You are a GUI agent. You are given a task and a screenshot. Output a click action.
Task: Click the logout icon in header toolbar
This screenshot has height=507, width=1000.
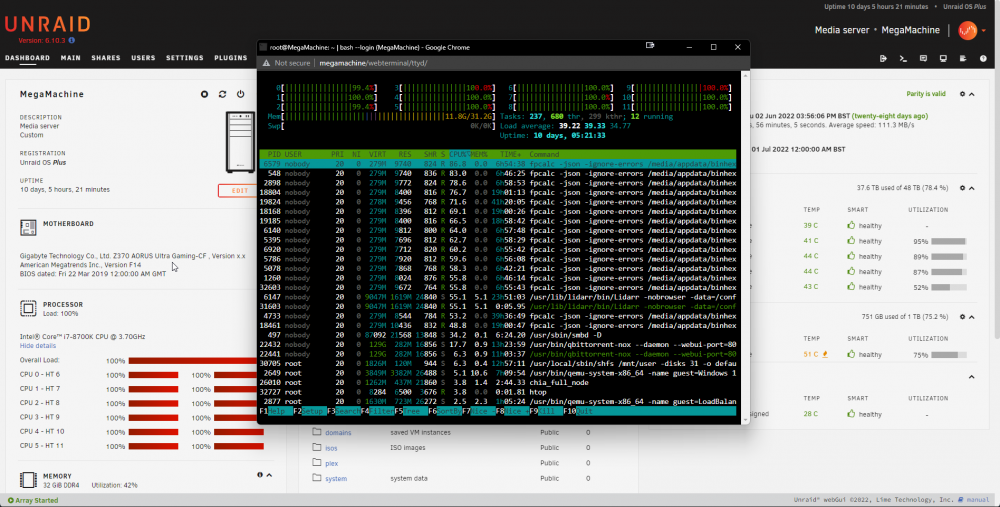[x=883, y=59]
